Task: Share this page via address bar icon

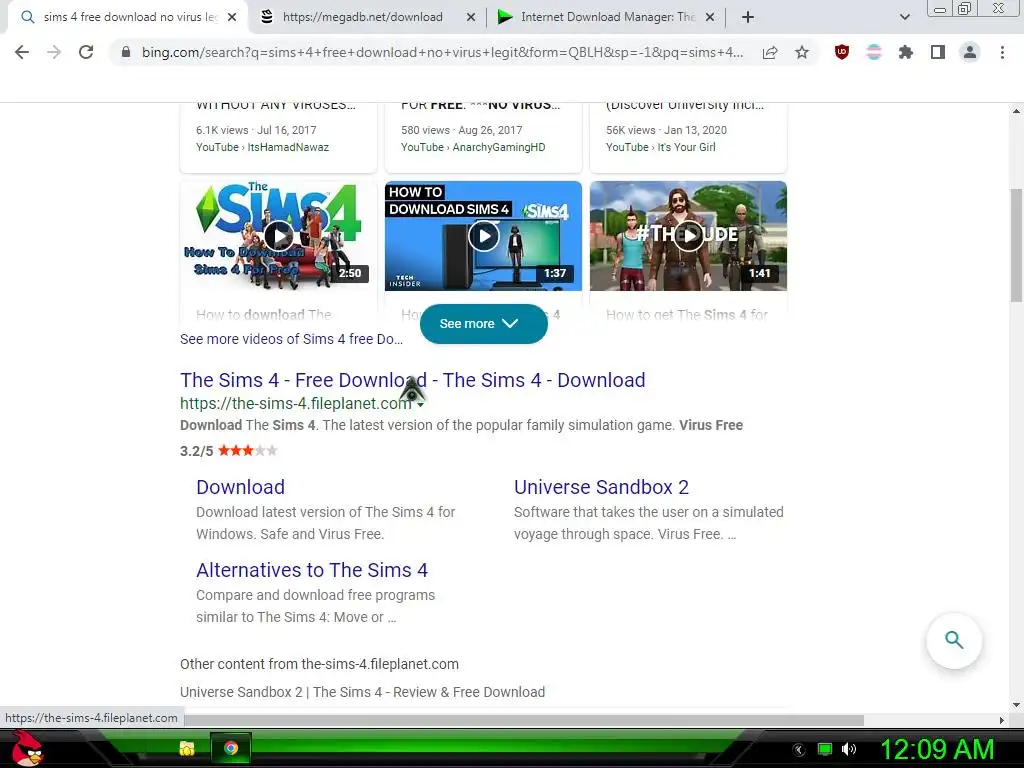Action: [770, 52]
